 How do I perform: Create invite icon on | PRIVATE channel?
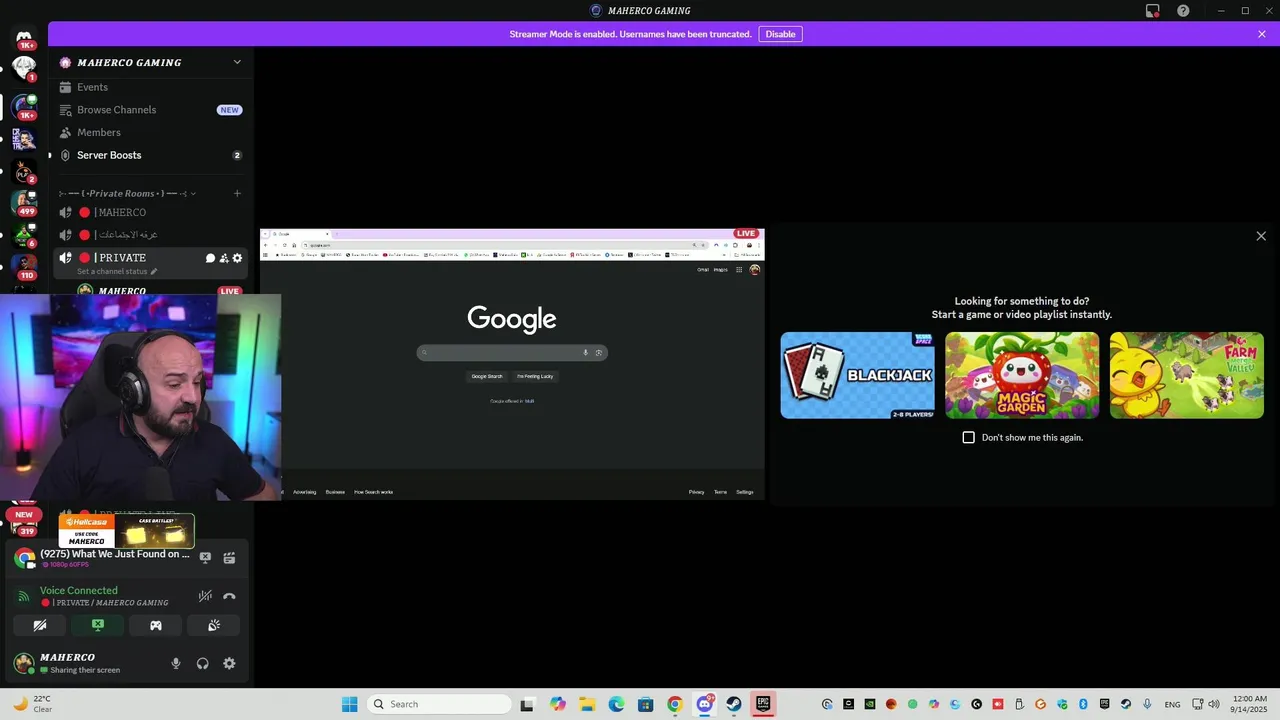224,258
